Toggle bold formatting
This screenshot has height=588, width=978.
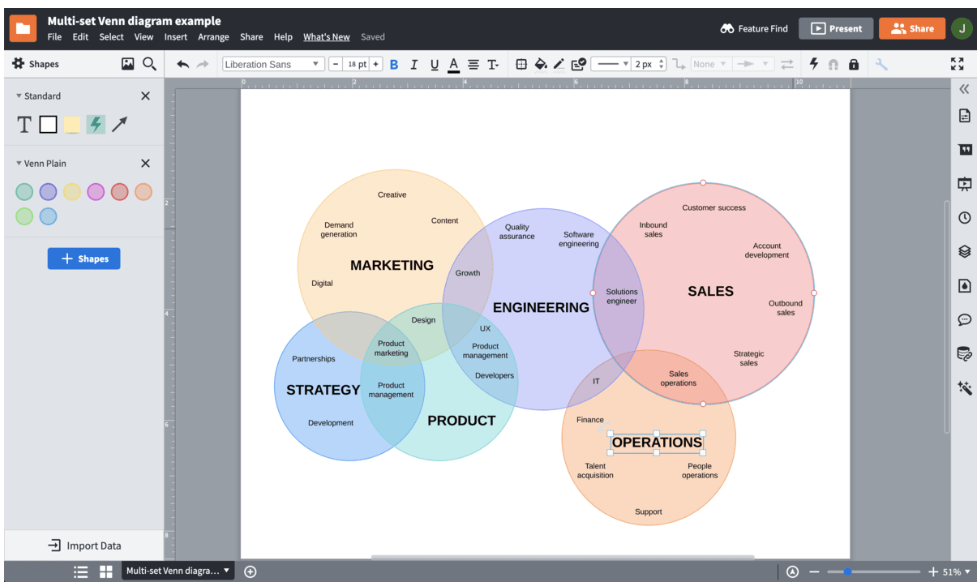pyautogui.click(x=393, y=64)
